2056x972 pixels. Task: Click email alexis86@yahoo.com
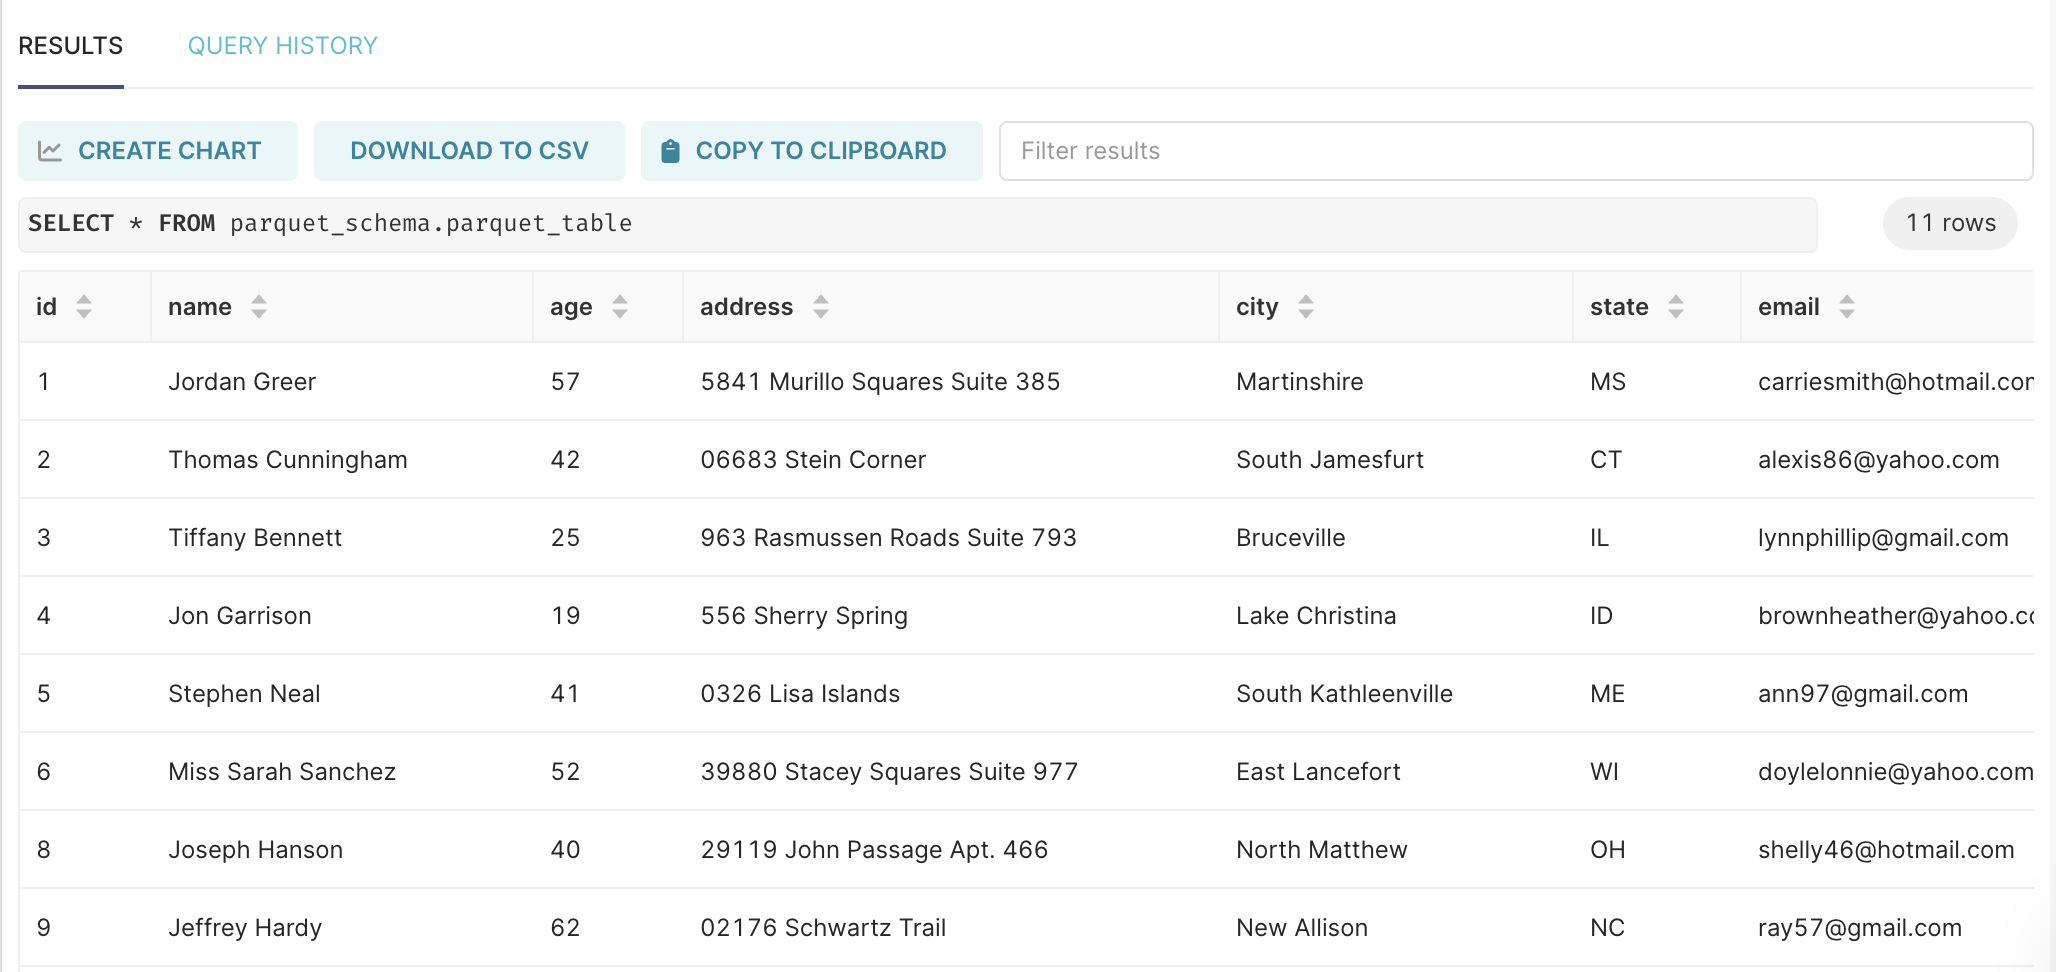tap(1879, 460)
